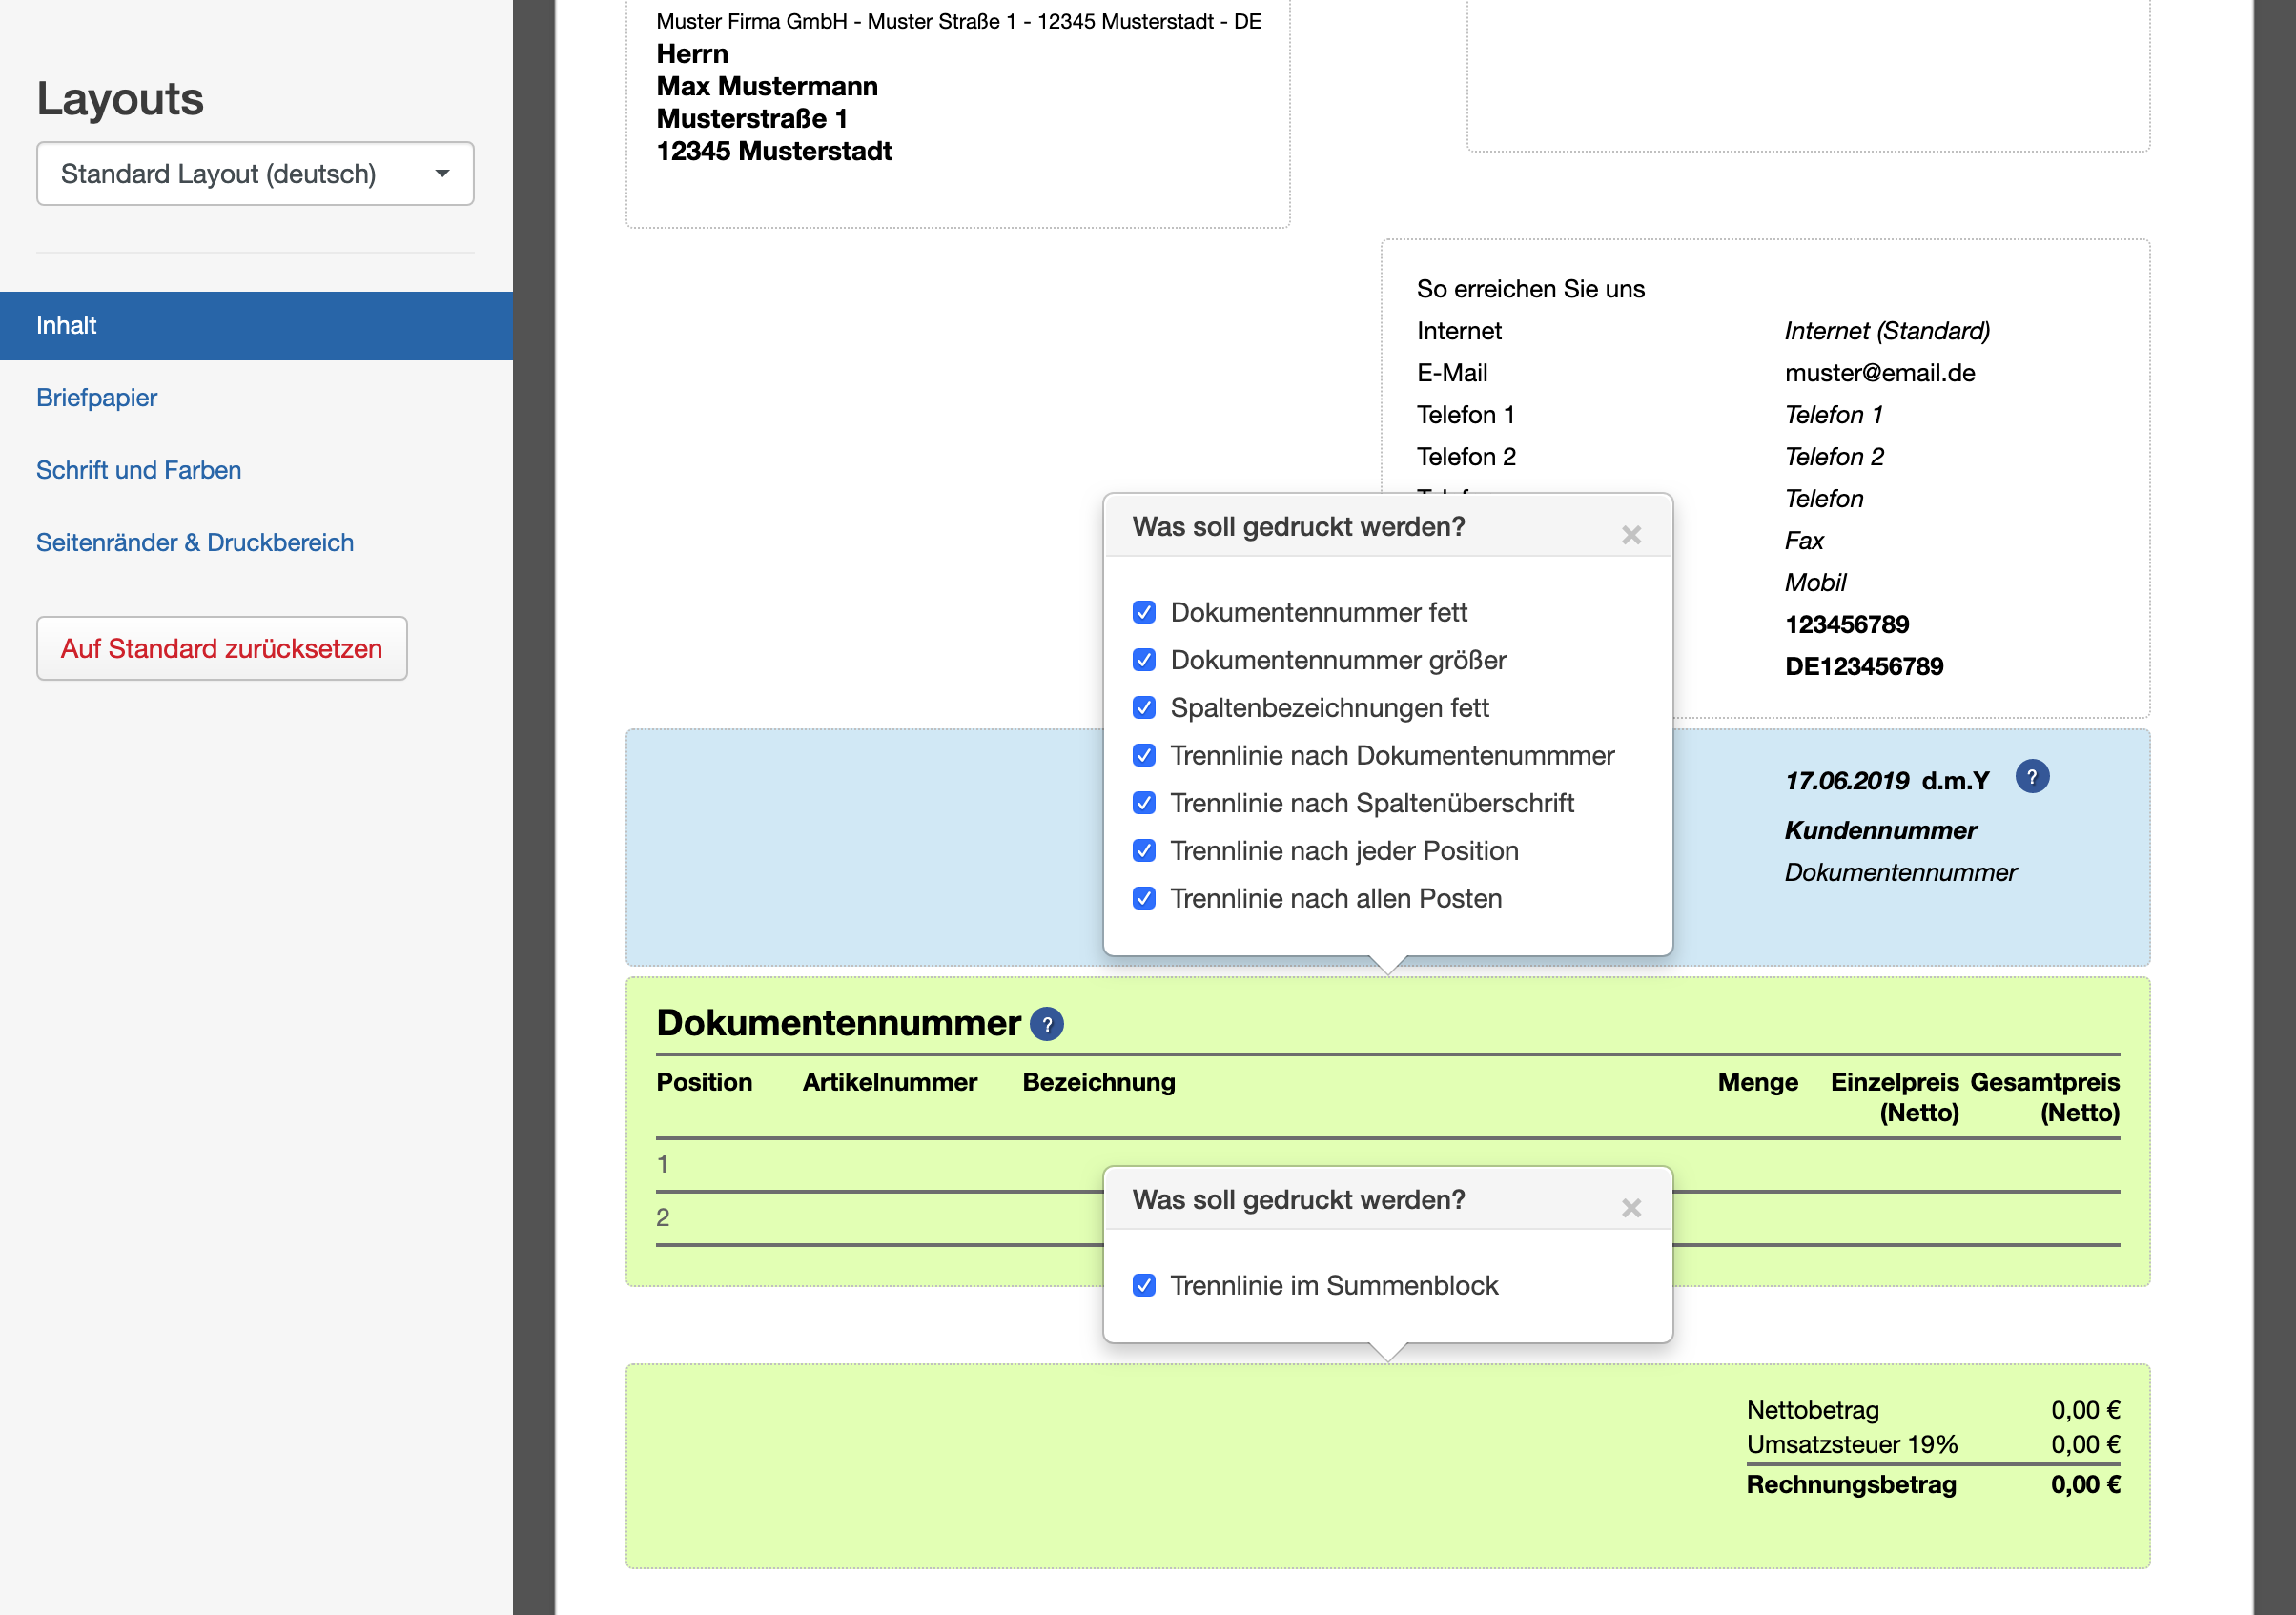Toggle Spaltenbezeichnungen fett checkbox
This screenshot has height=1615, width=2296.
pyautogui.click(x=1144, y=708)
